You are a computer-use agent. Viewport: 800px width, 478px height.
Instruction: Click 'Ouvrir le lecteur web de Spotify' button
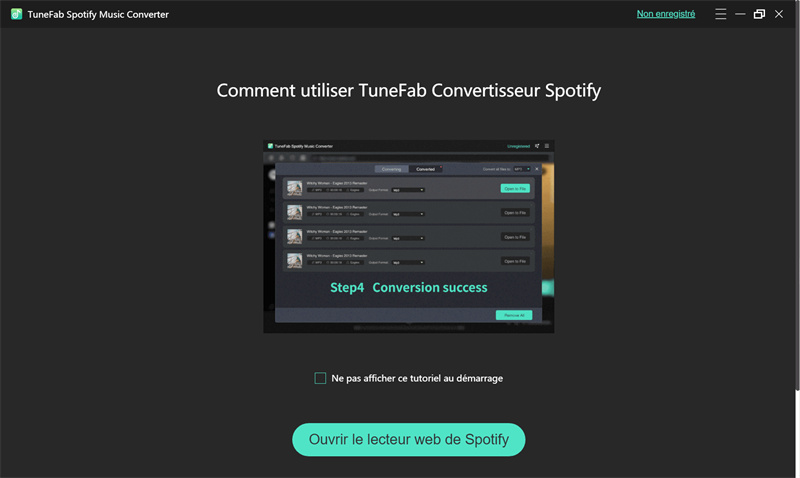tap(409, 440)
